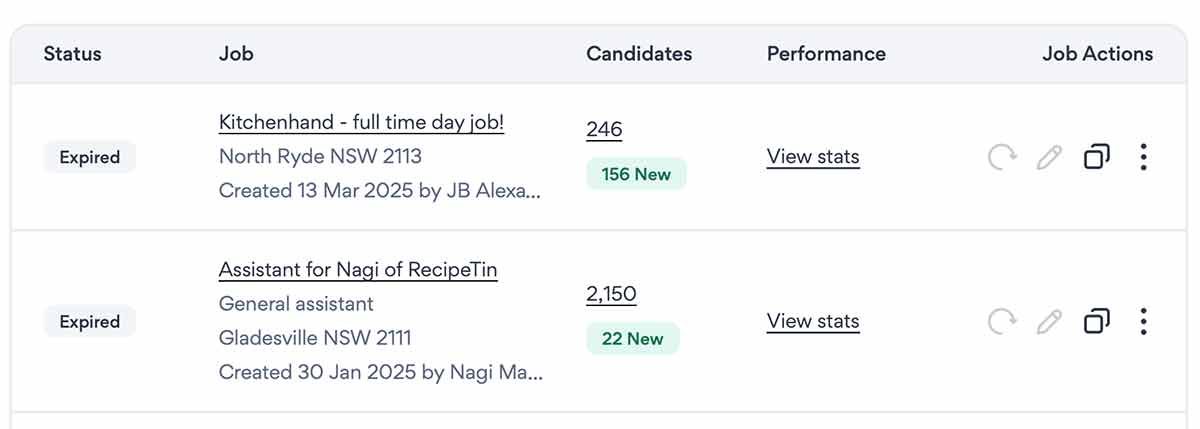1200x429 pixels.
Task: Open the 2,150 candidates count
Action: coord(611,294)
